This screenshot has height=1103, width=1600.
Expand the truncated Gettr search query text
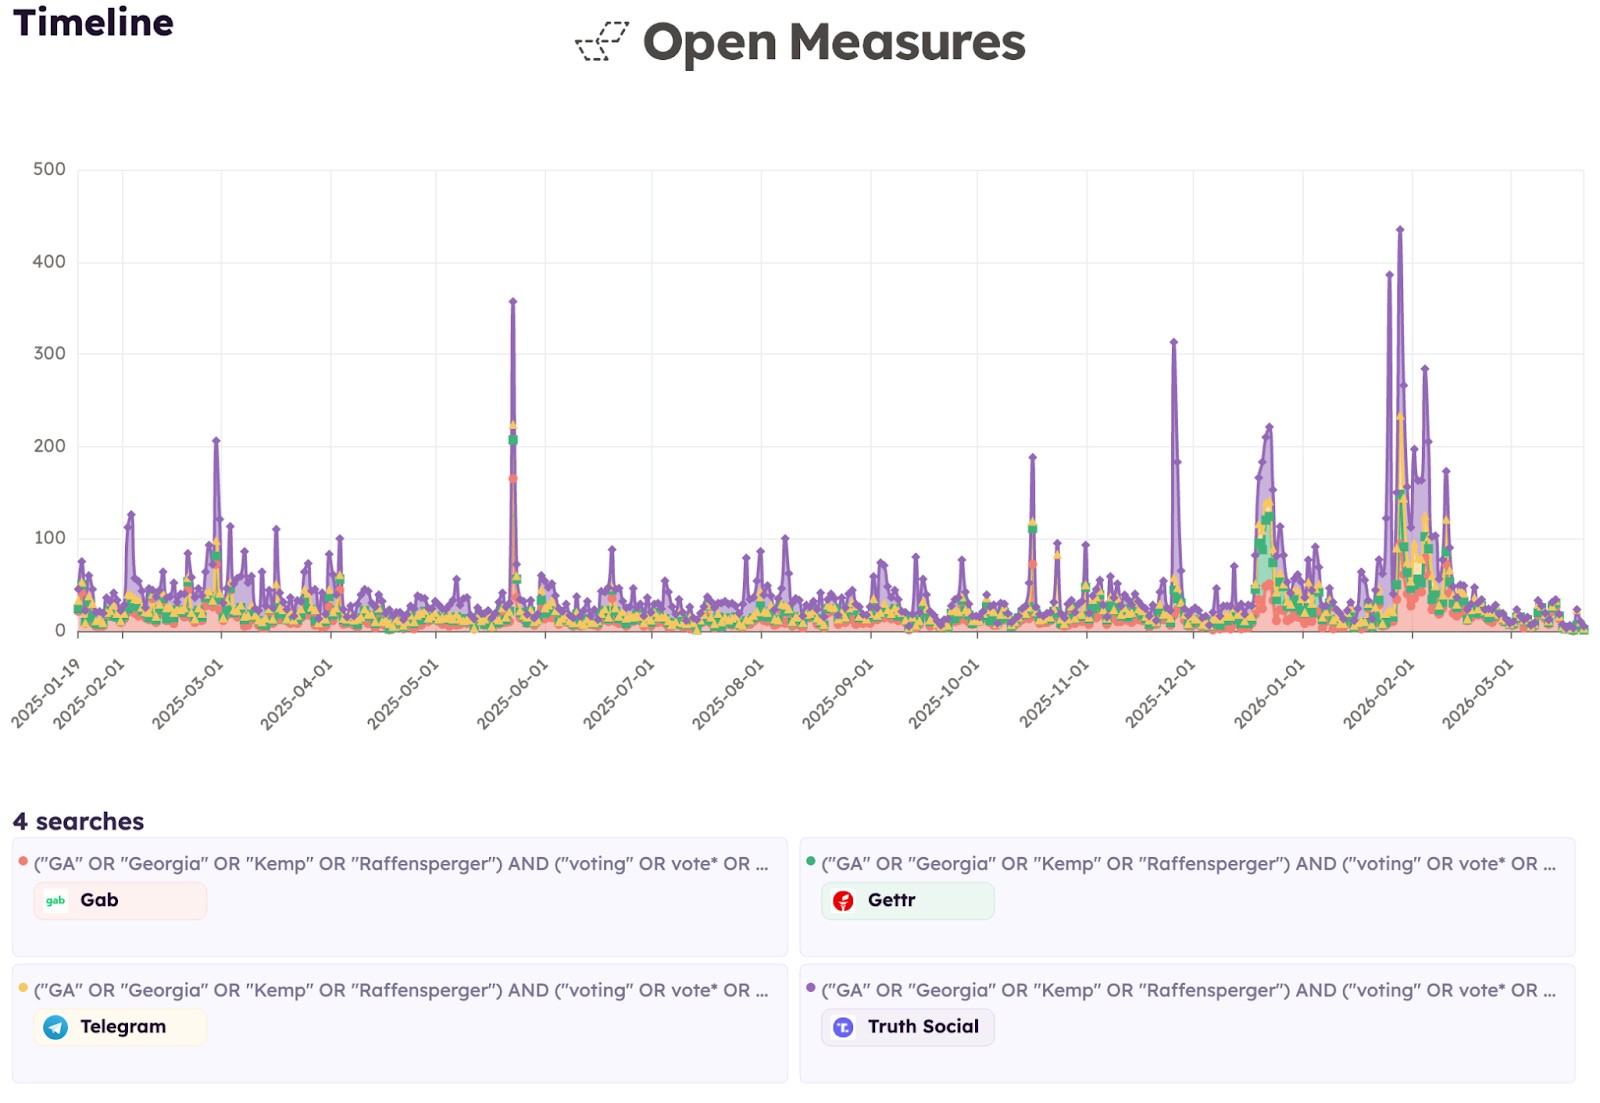pos(1185,860)
